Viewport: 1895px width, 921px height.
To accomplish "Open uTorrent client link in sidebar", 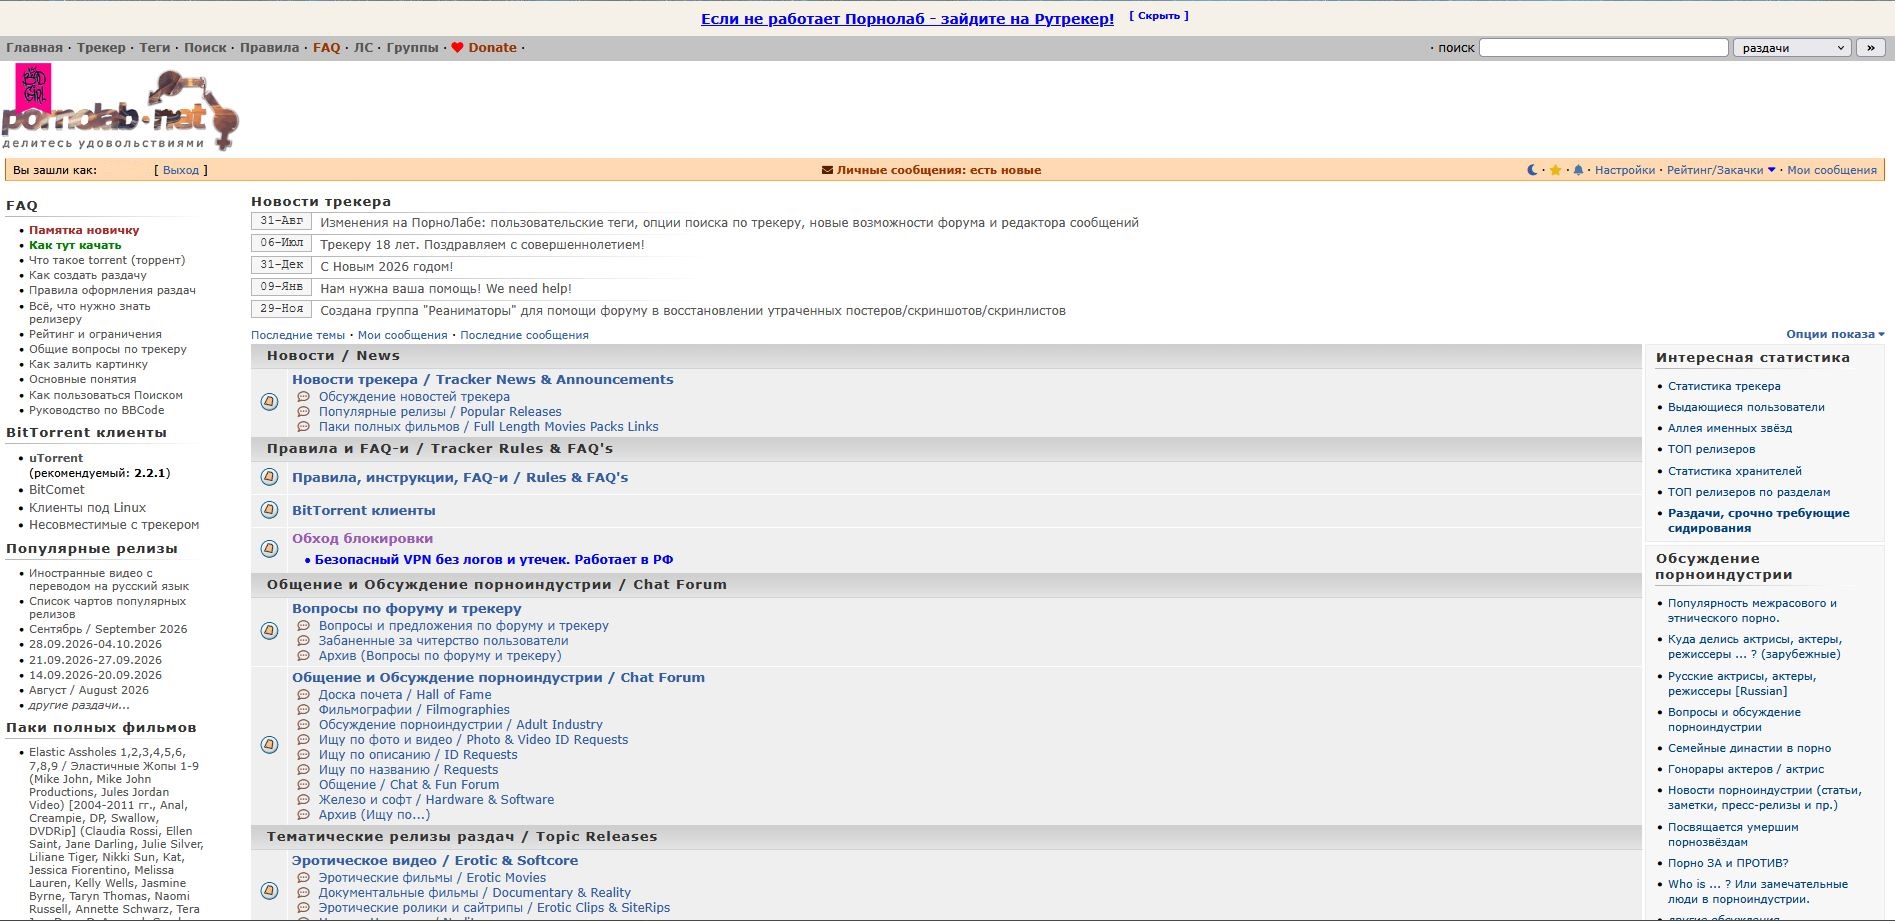I will (56, 458).
